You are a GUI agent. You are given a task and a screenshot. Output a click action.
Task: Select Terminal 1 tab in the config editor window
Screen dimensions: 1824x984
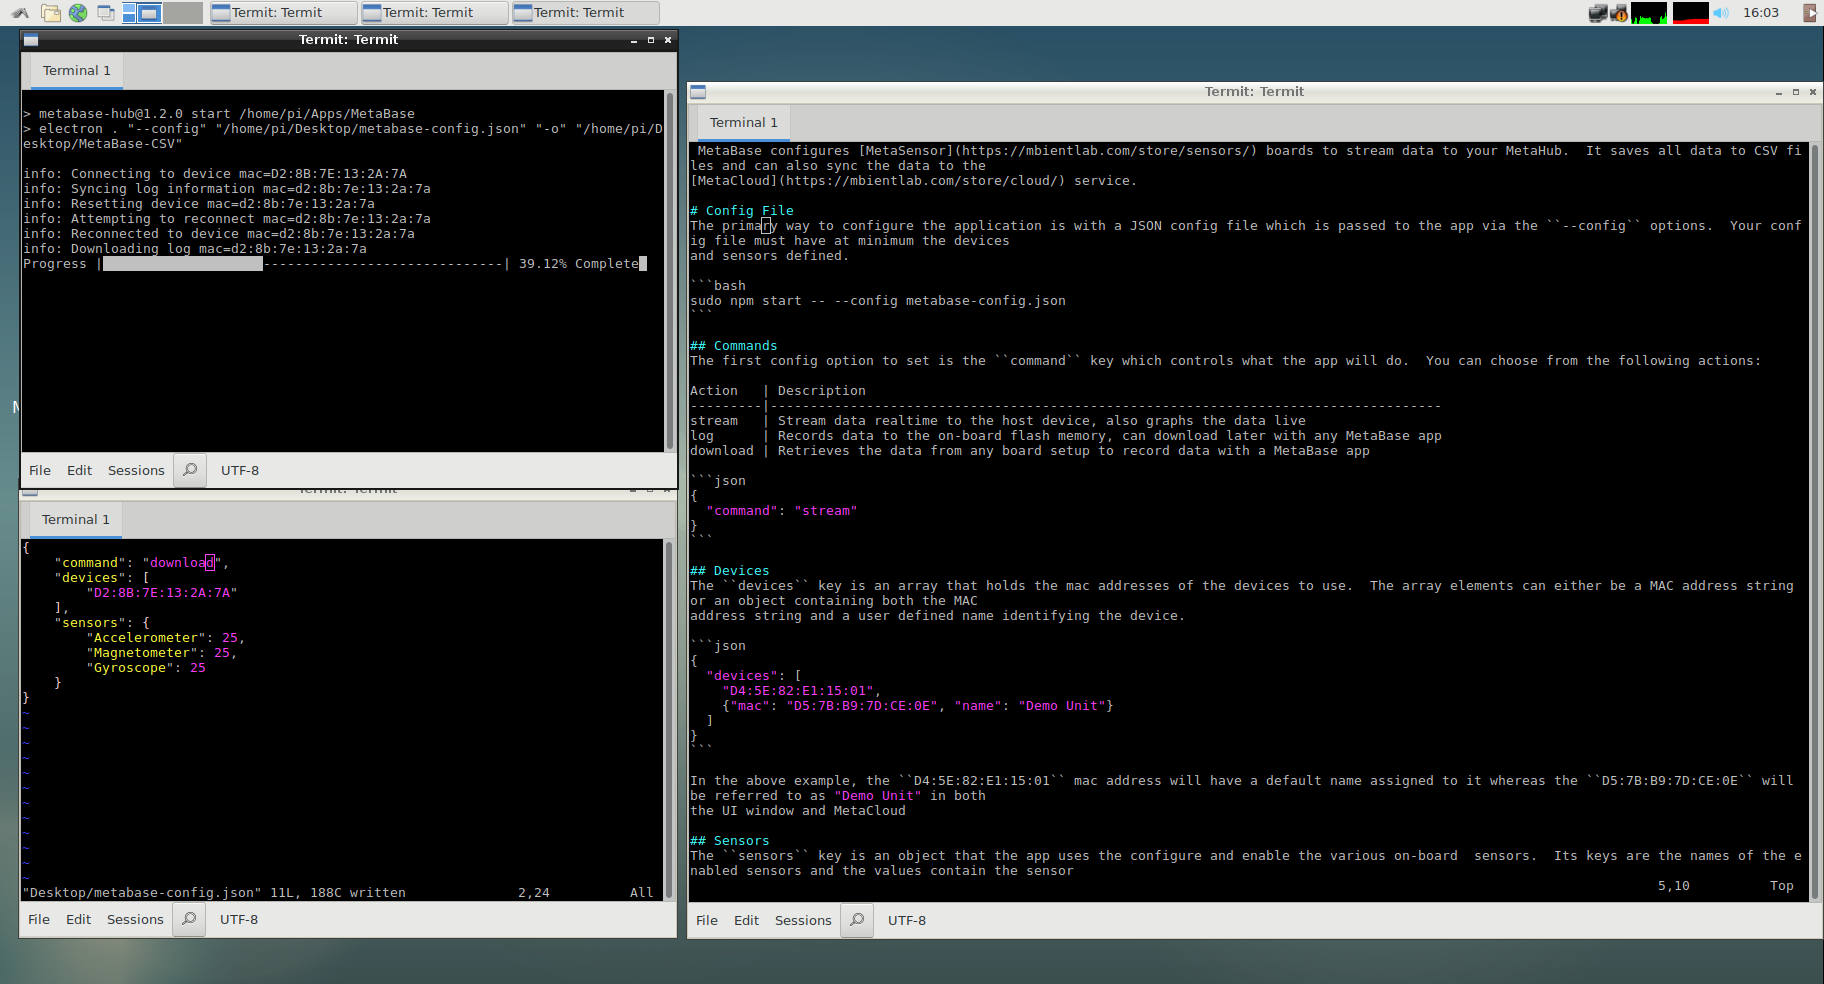click(75, 519)
